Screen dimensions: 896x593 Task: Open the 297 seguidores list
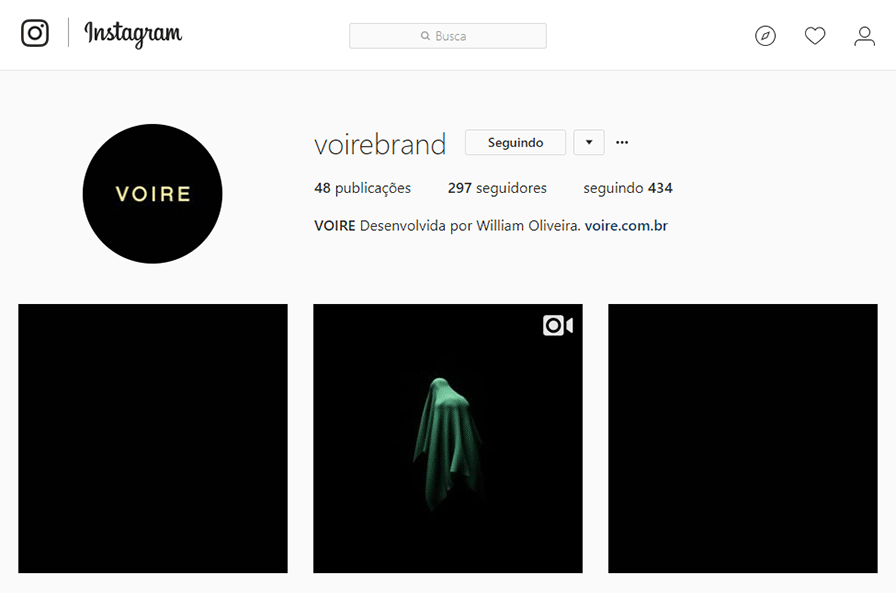coord(497,188)
